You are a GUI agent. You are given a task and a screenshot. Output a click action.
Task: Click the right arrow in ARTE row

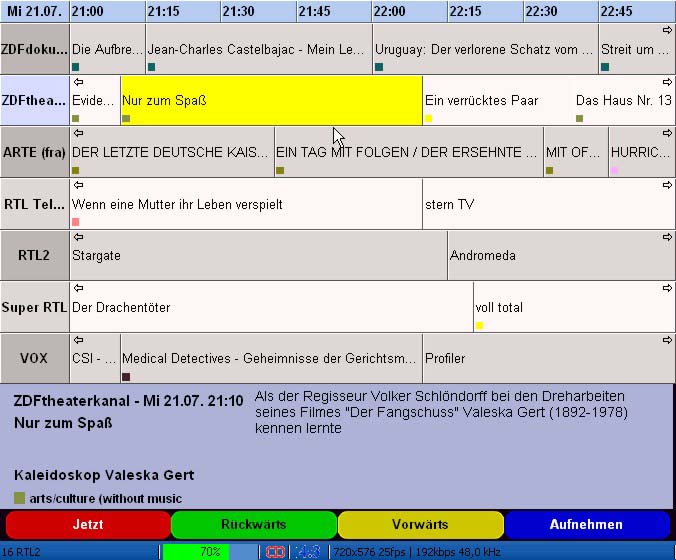[667, 133]
